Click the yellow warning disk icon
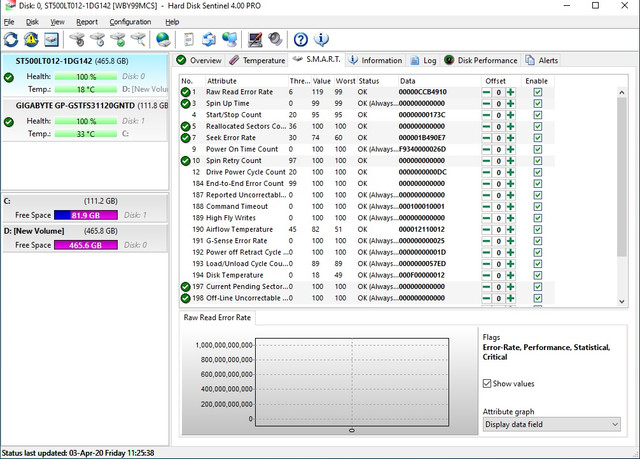640x459 pixels. pos(31,40)
